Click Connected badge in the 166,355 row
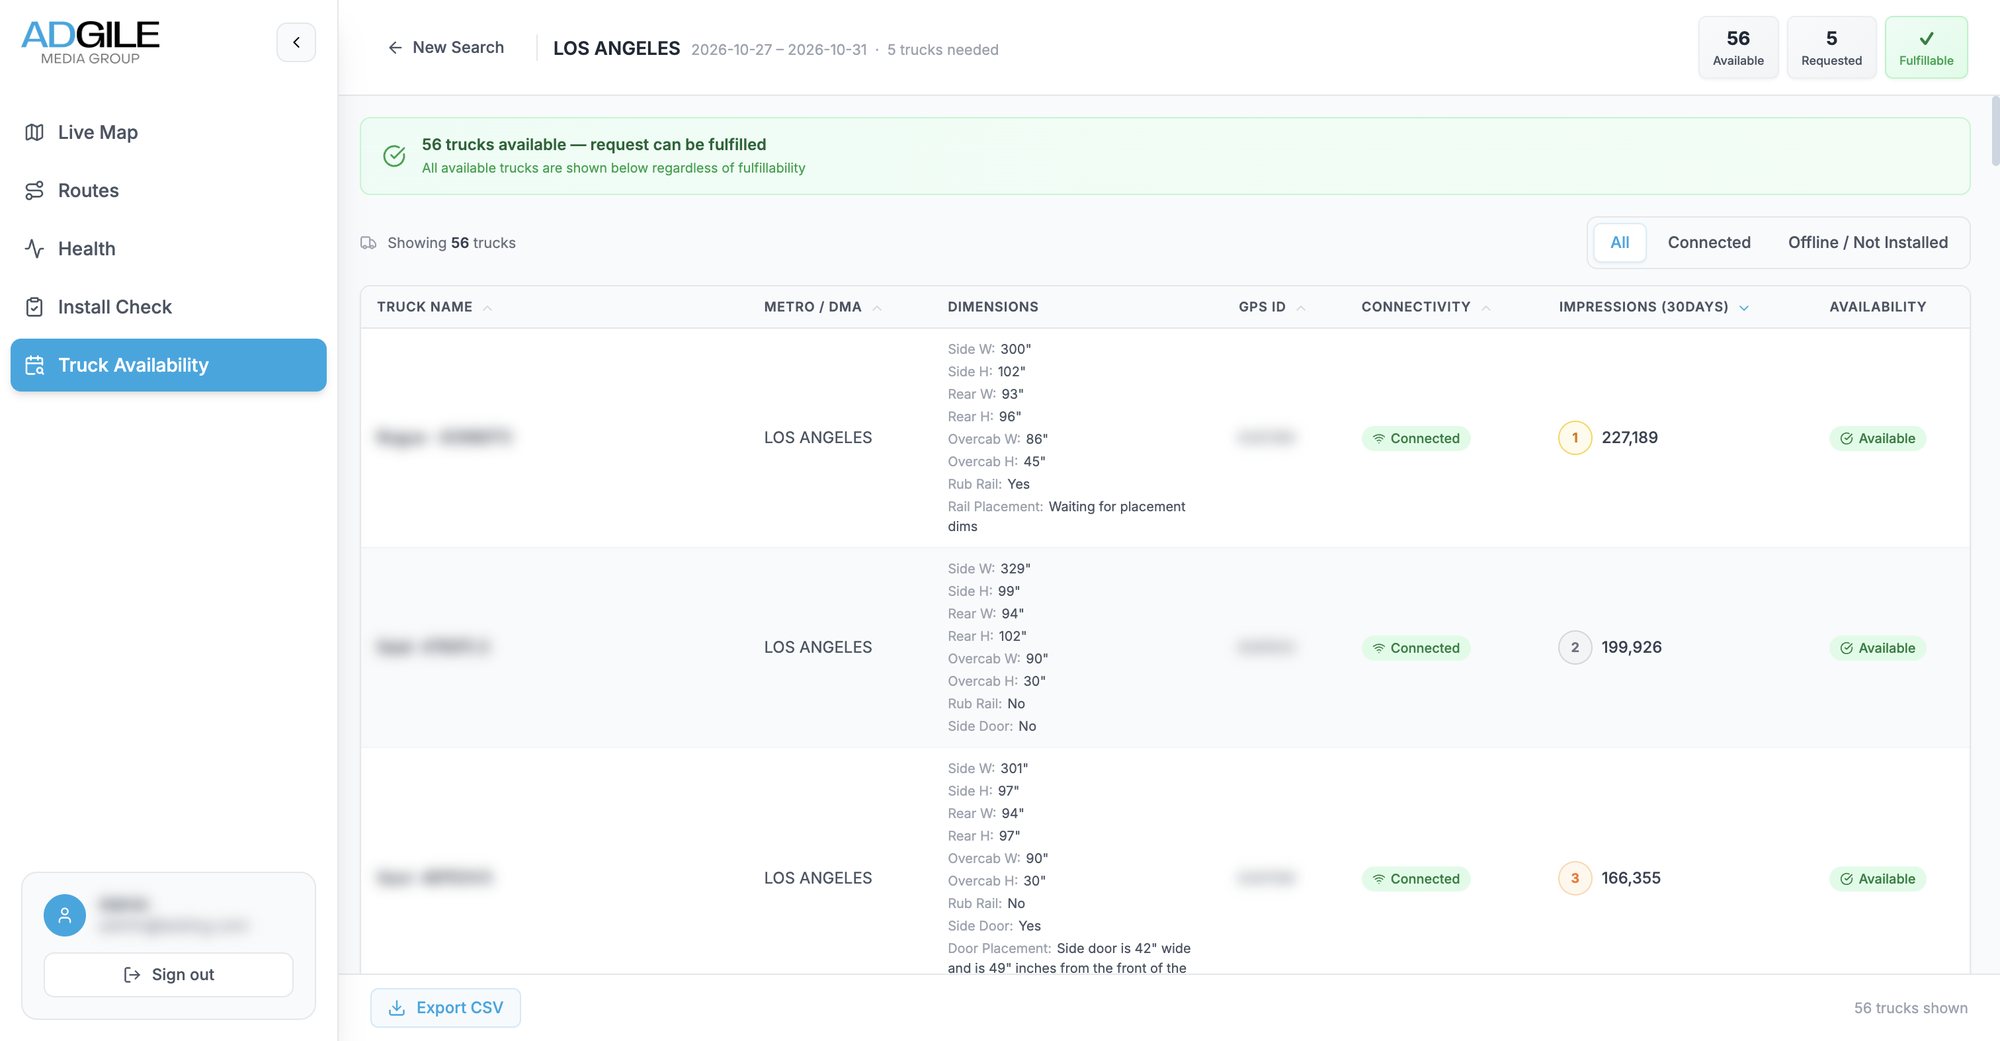2000x1041 pixels. coord(1415,879)
